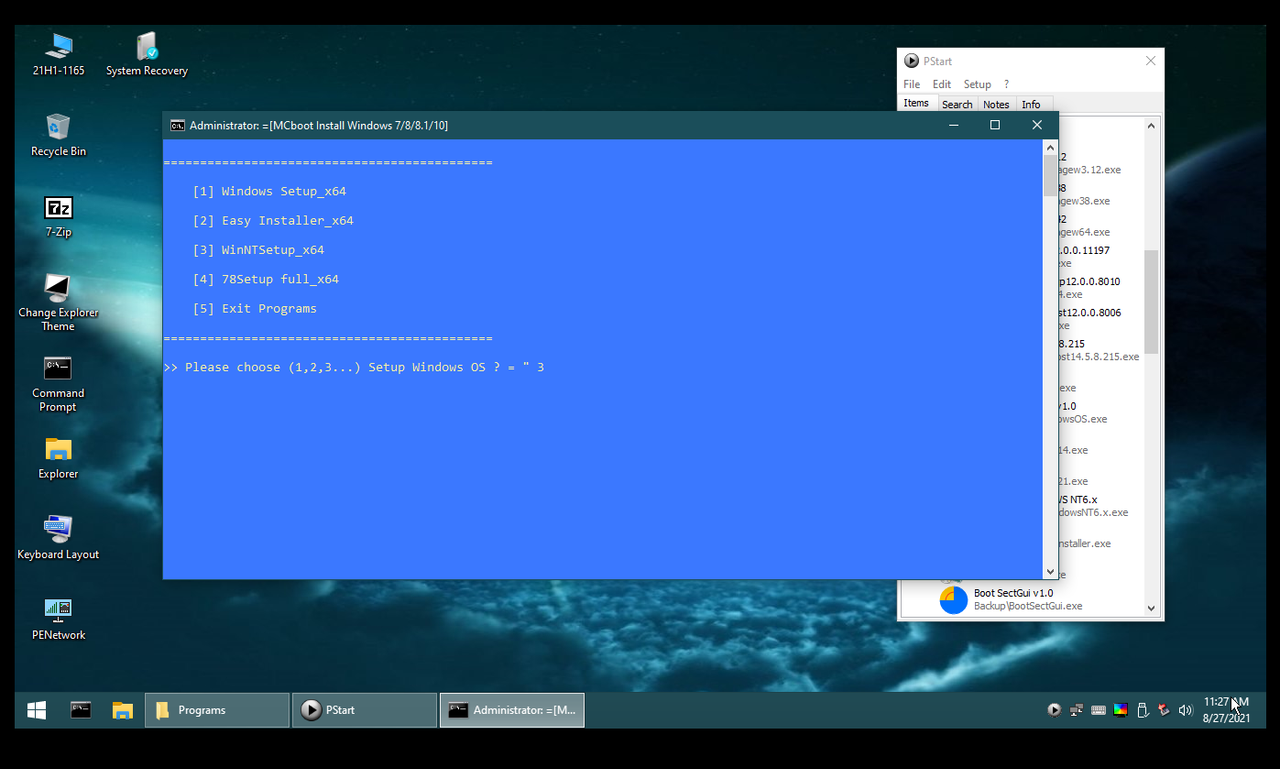Click the console window scrollbar thumb
Viewport: 1280px width, 769px height.
pos(1051,175)
